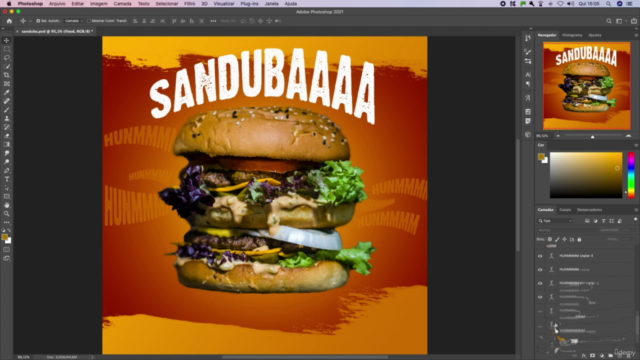The height and width of the screenshot is (360, 640).
Task: Click the new group folder icon
Action: click(611, 356)
